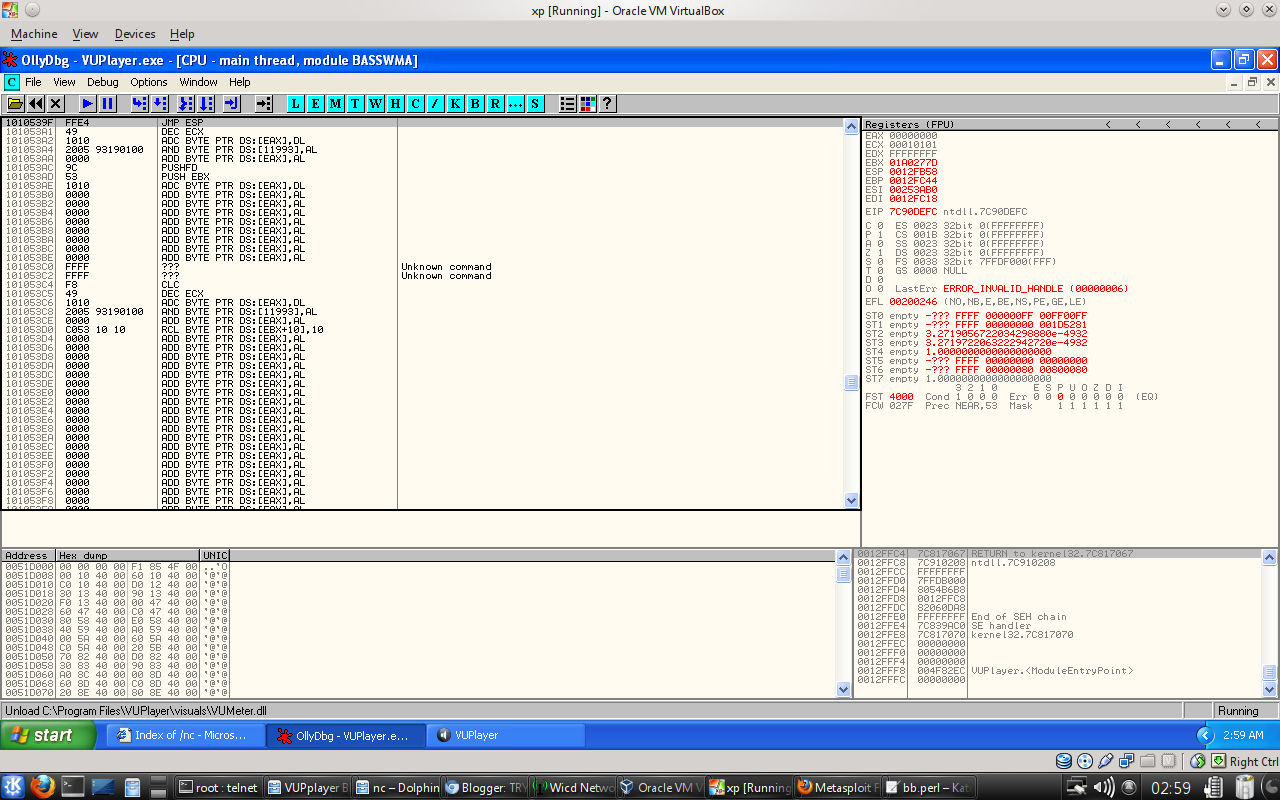1280x800 pixels.
Task: Show Executable modules with the E icon
Action: pyautogui.click(x=316, y=103)
